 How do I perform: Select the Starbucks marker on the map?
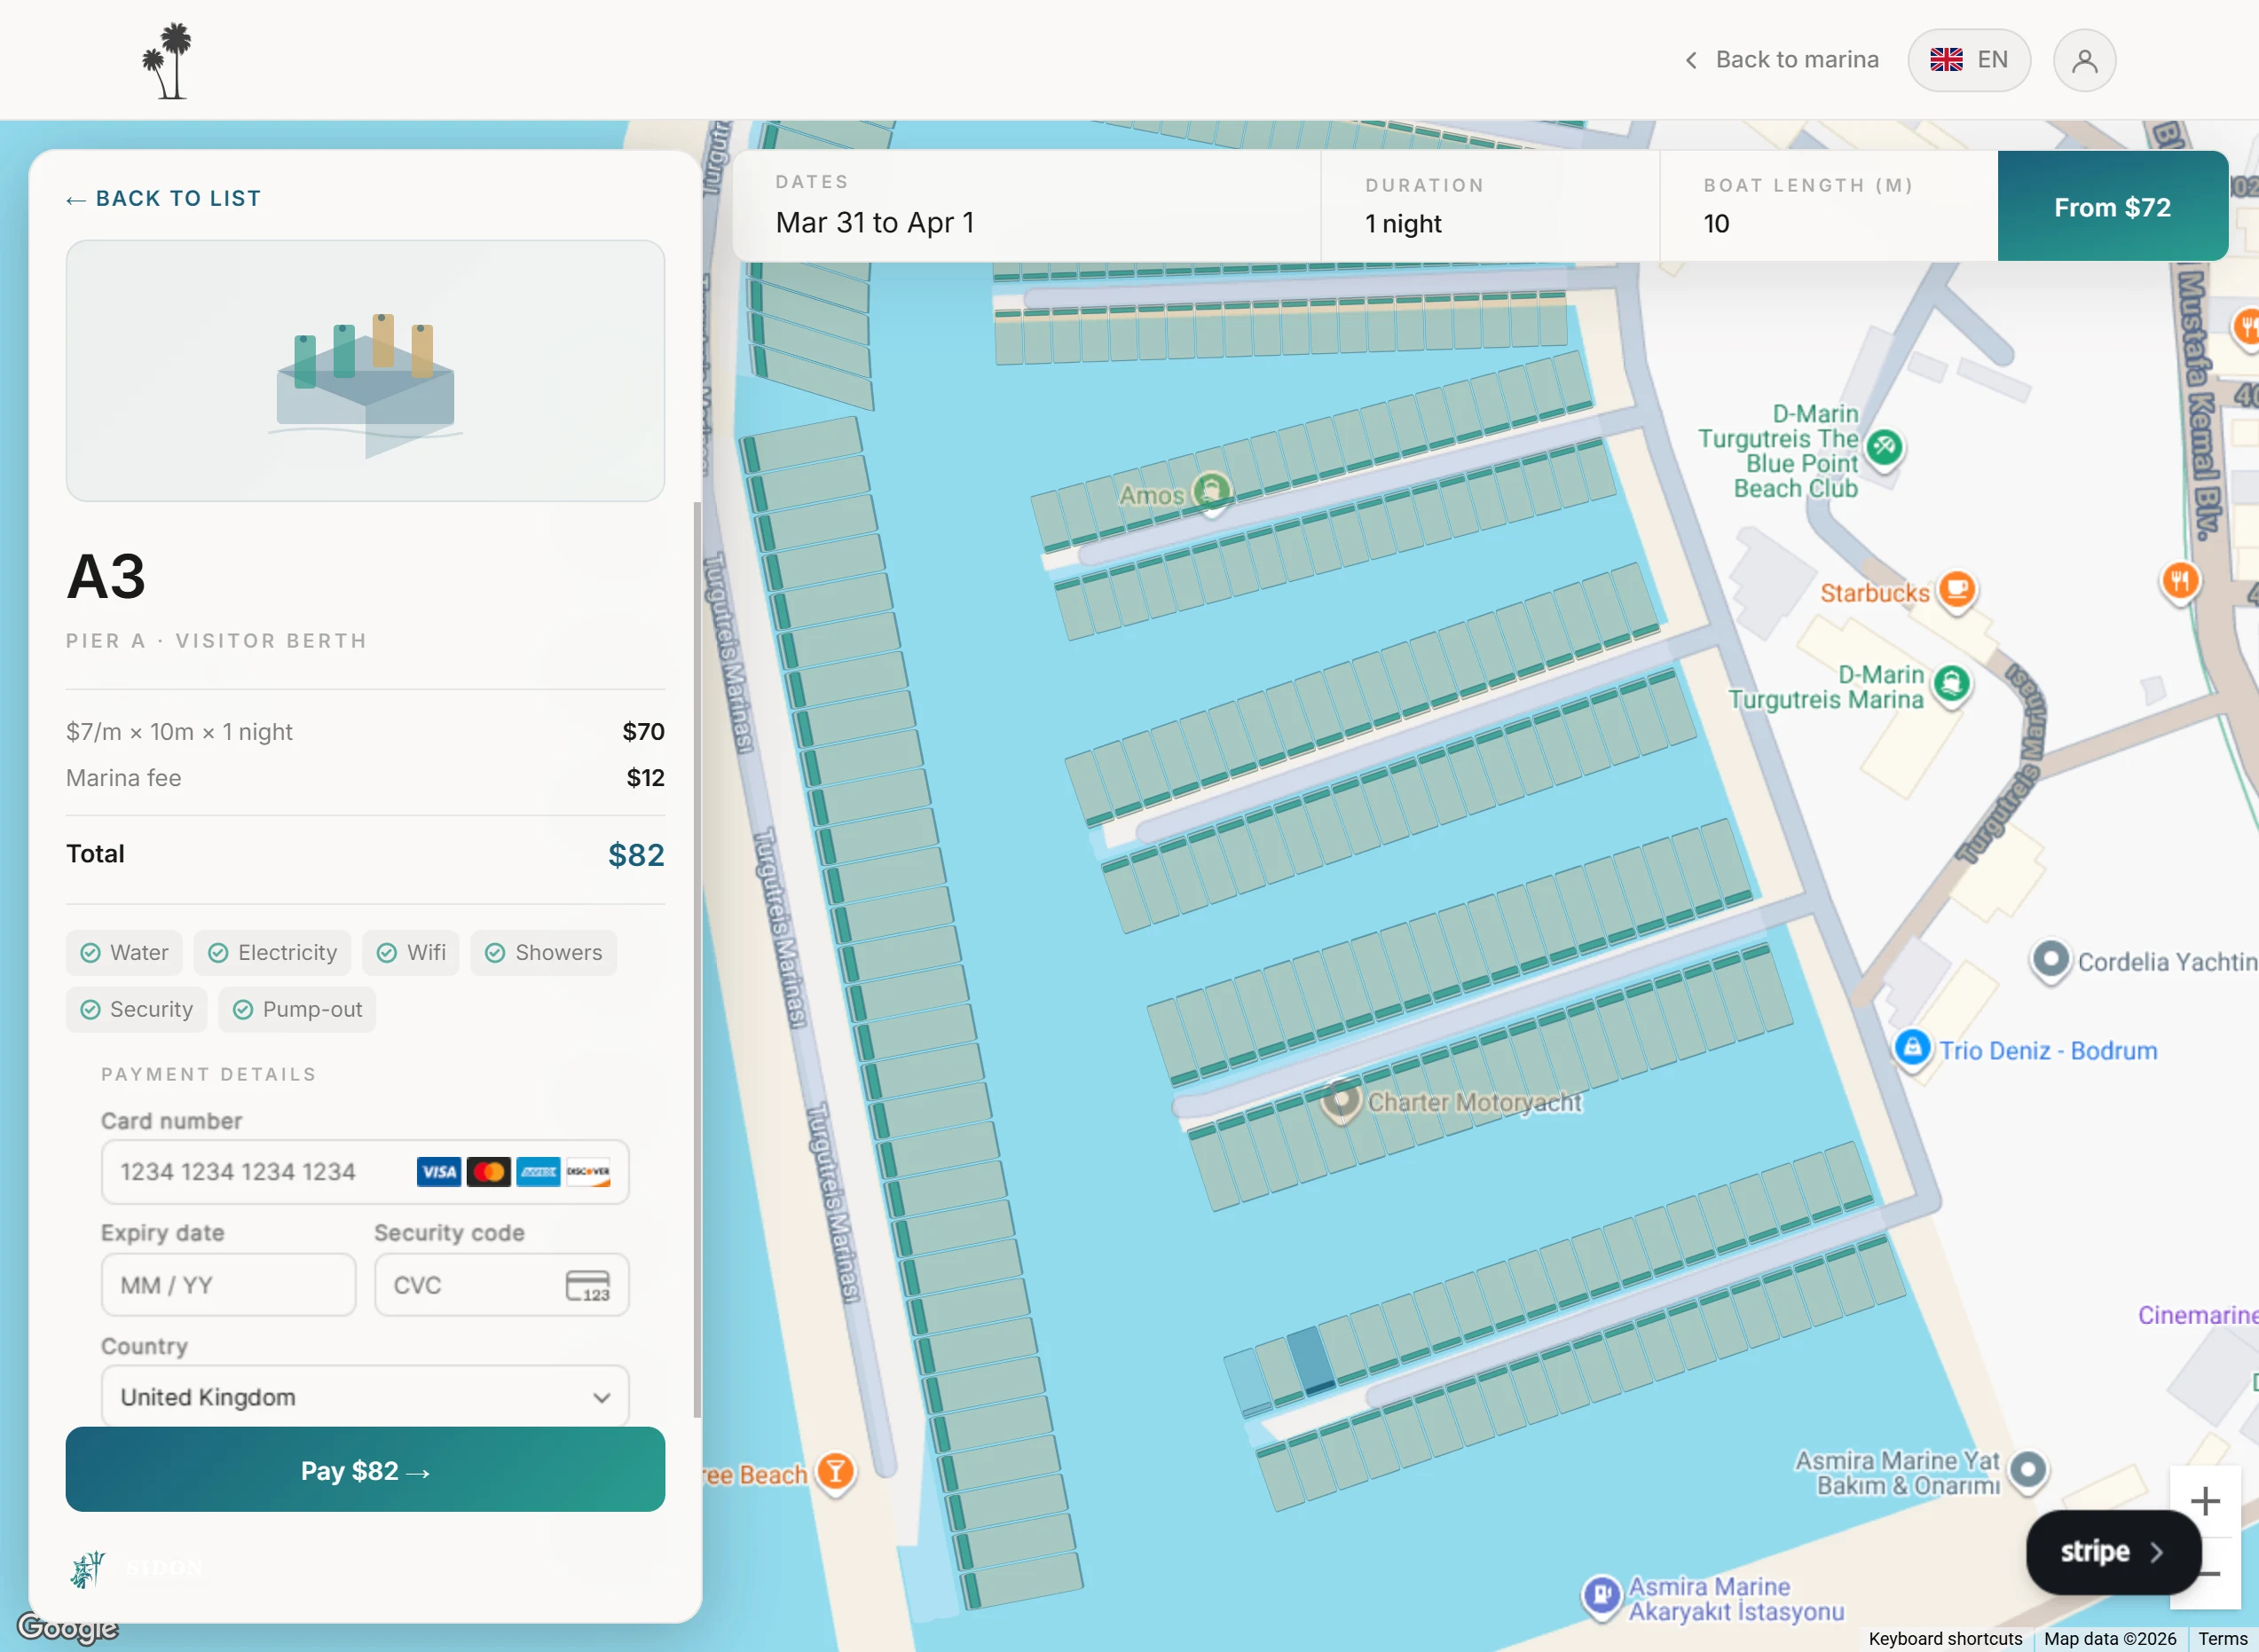click(1957, 591)
